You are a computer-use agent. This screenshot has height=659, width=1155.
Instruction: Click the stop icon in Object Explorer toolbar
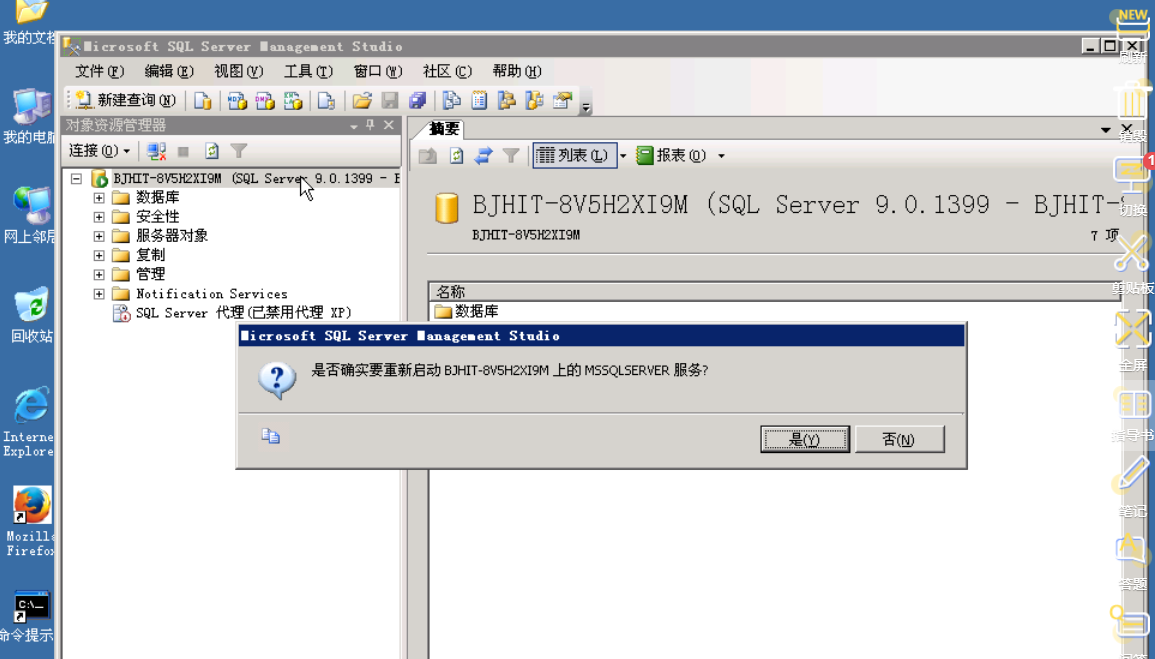tap(184, 150)
